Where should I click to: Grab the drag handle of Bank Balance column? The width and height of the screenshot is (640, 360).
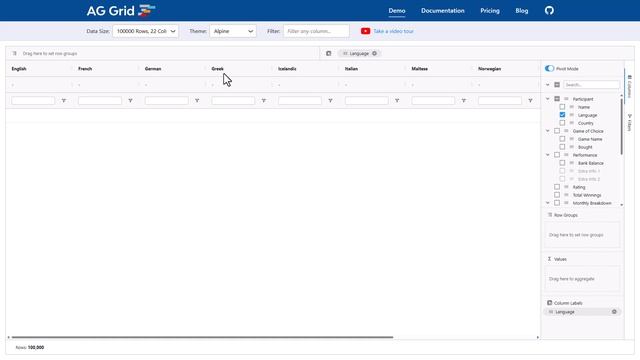pos(571,163)
